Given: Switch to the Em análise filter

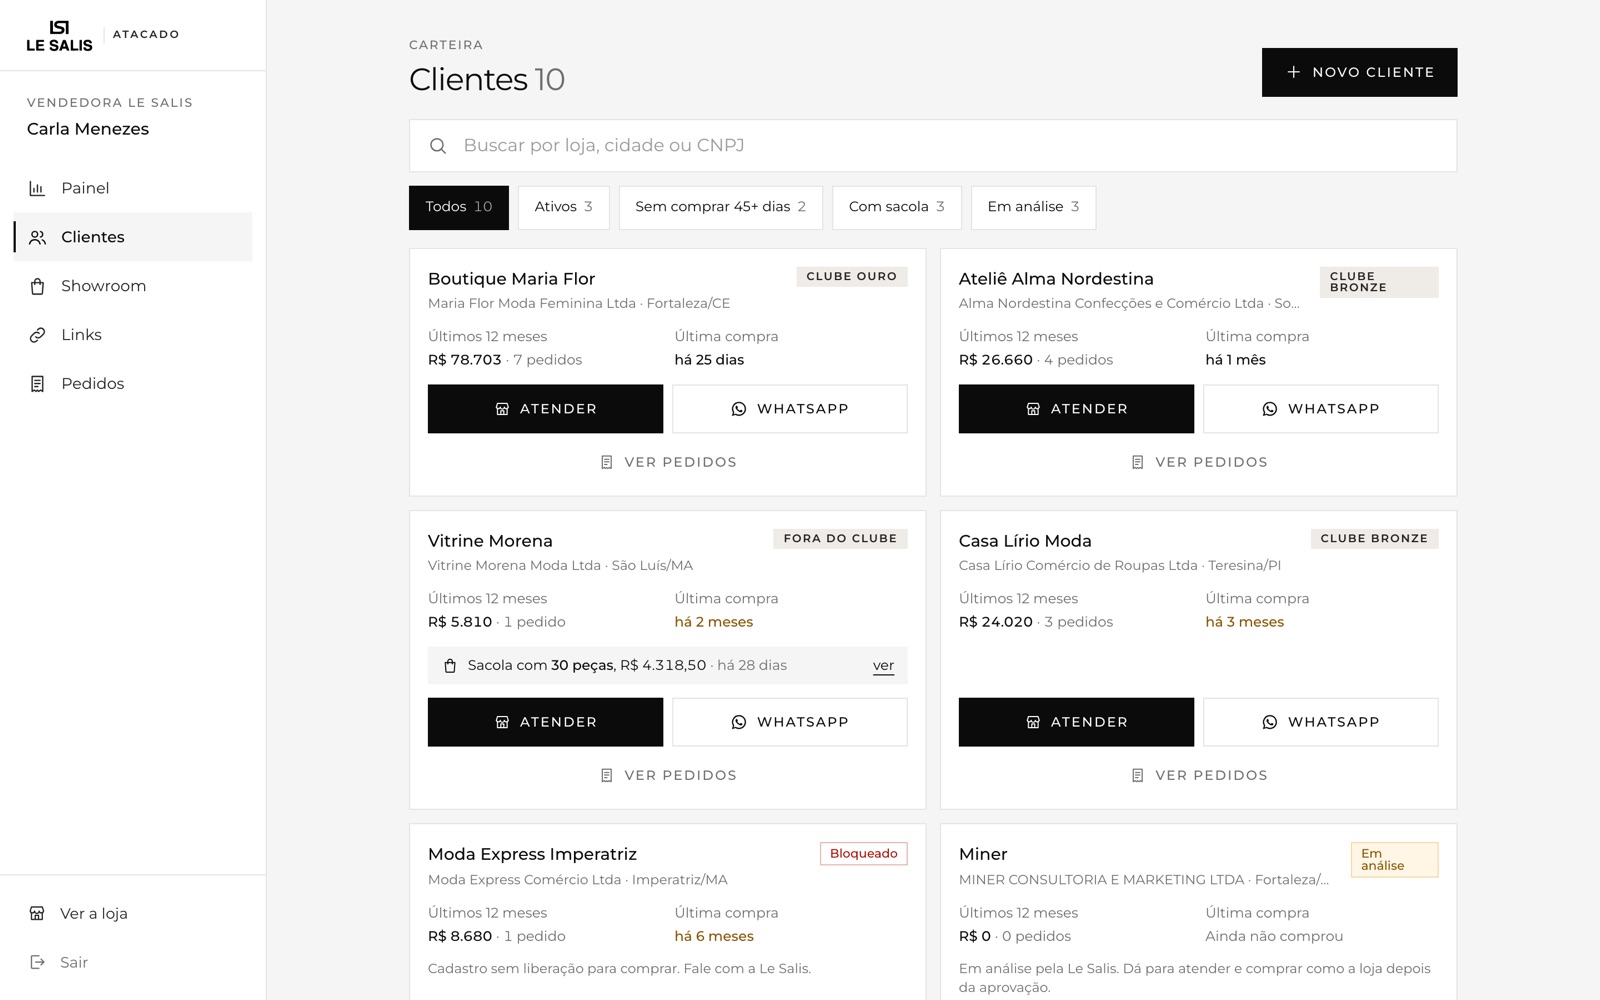Looking at the screenshot, I should coord(1033,207).
